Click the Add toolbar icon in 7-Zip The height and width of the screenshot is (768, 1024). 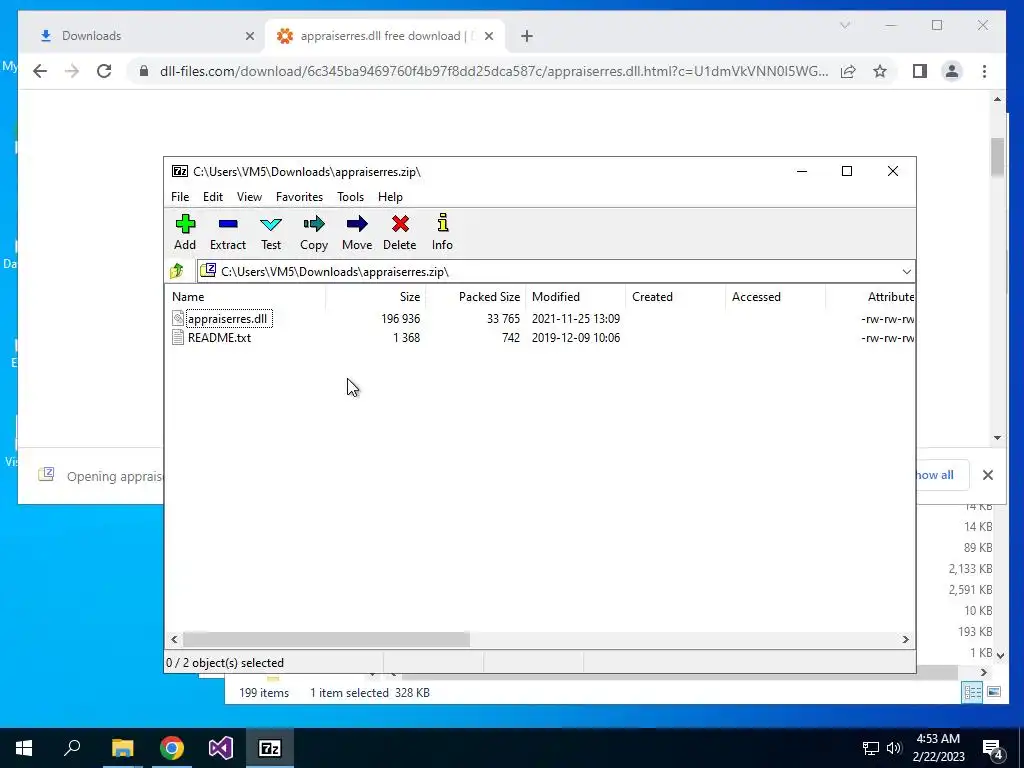[x=185, y=224]
